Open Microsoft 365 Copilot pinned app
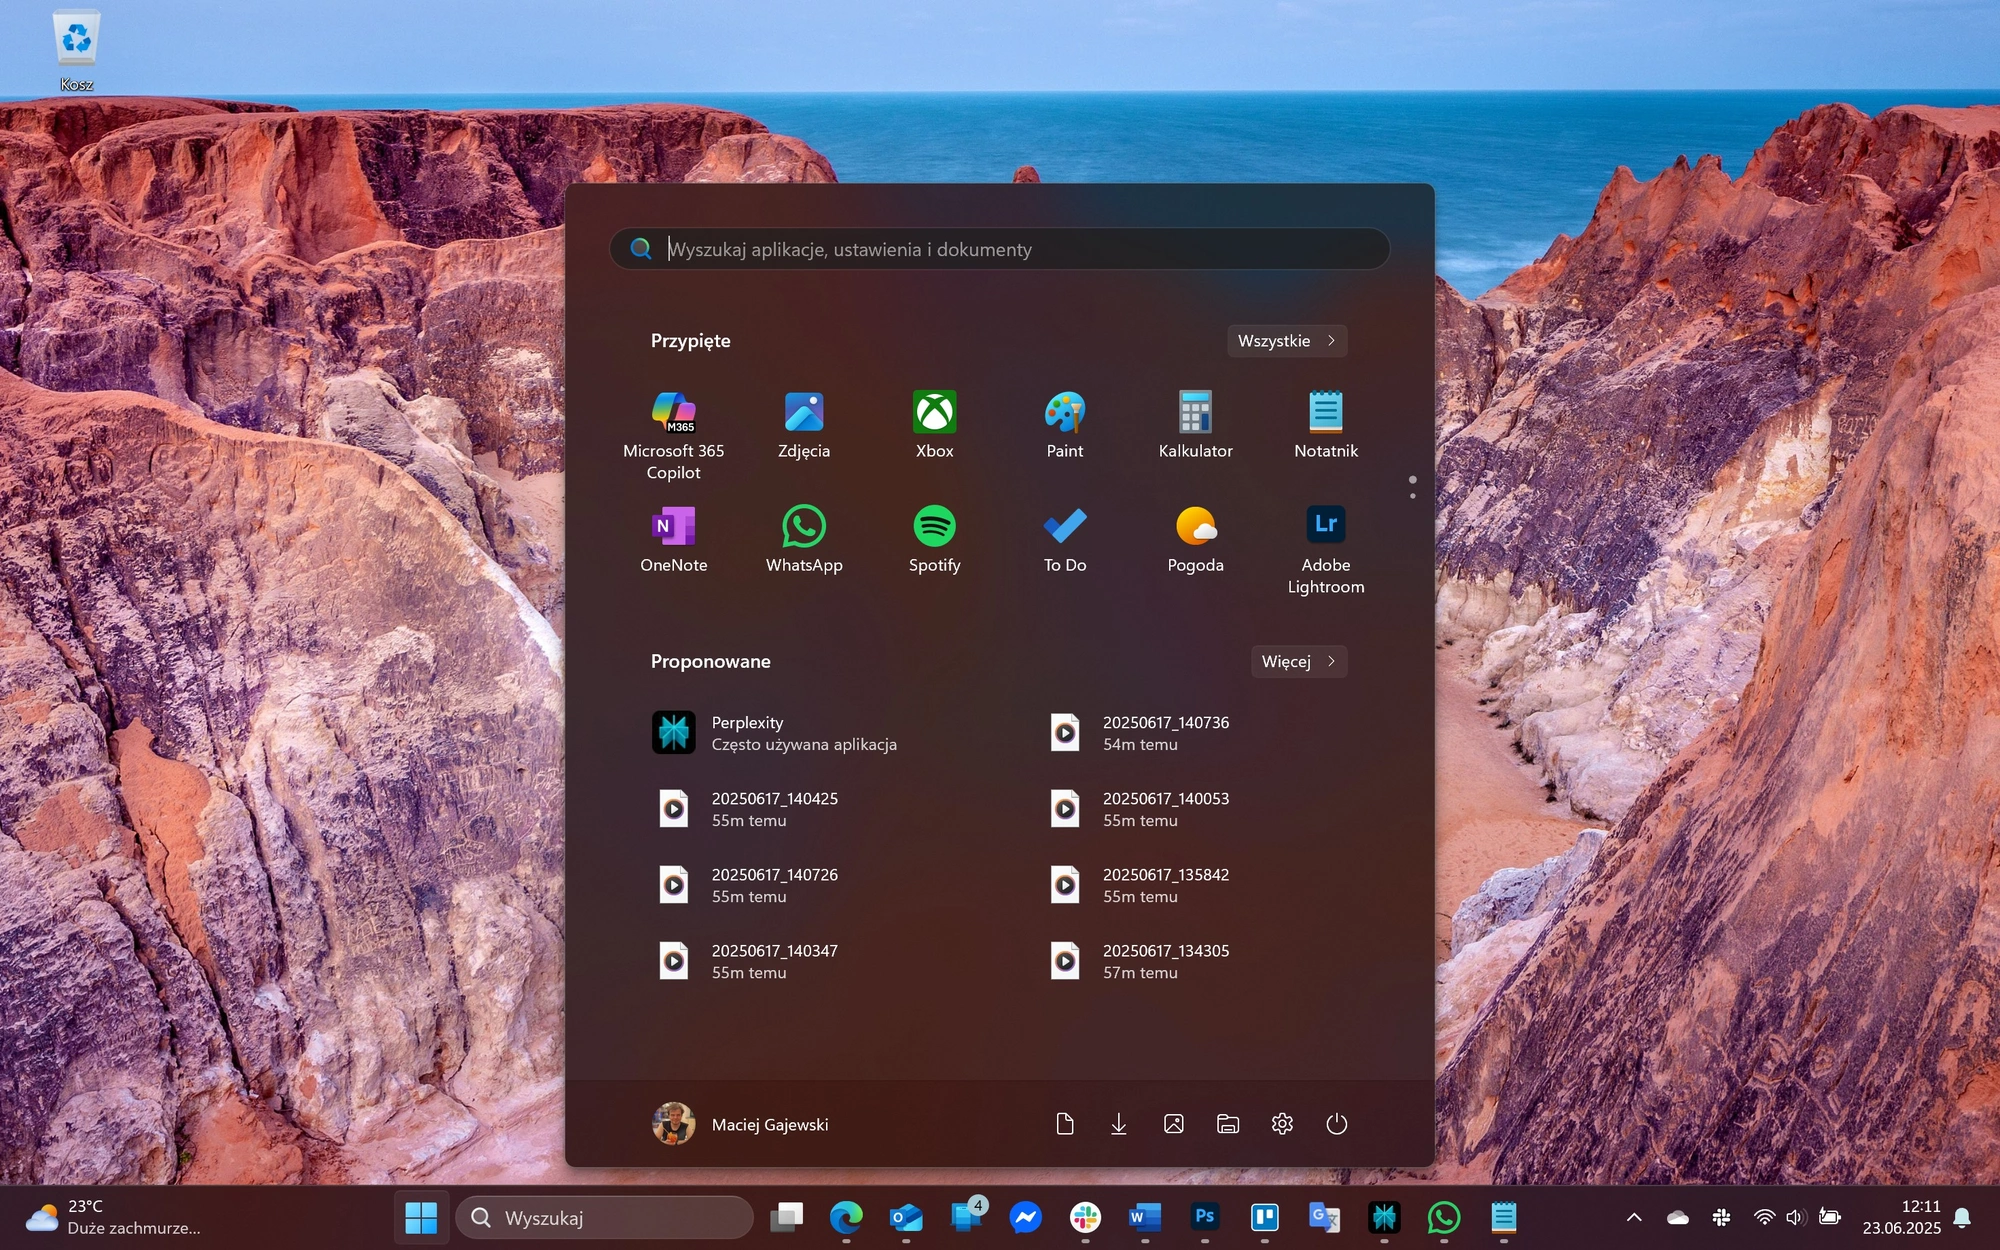The height and width of the screenshot is (1250, 2000). 673,434
